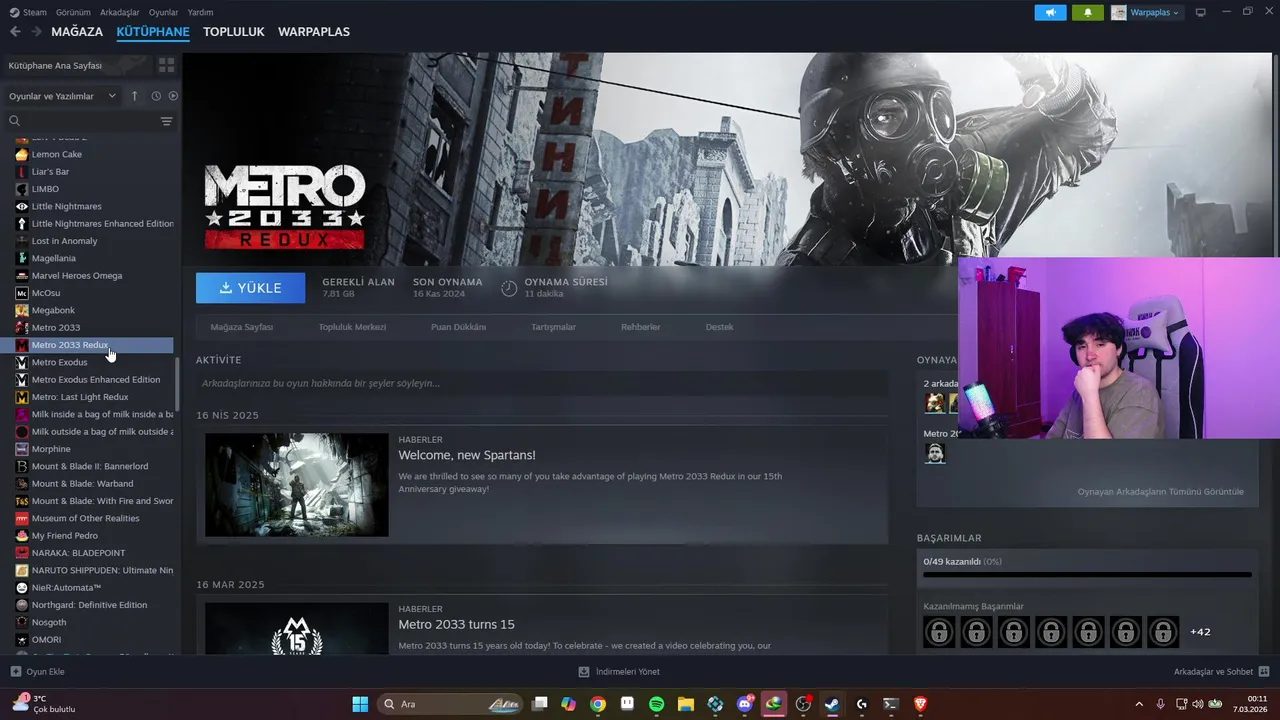Open the Friends and Chat icon
Viewport: 1280px width, 720px height.
pyautogui.click(x=1264, y=672)
